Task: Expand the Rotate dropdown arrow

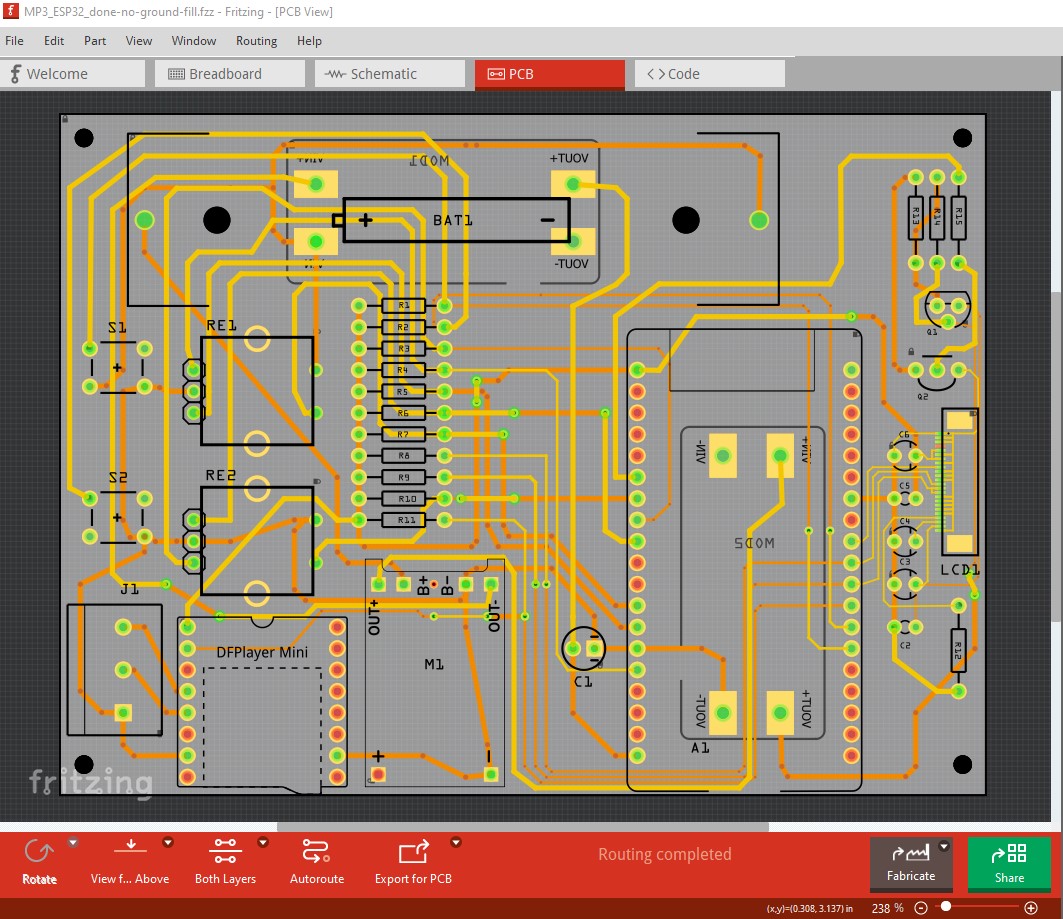Action: click(72, 843)
